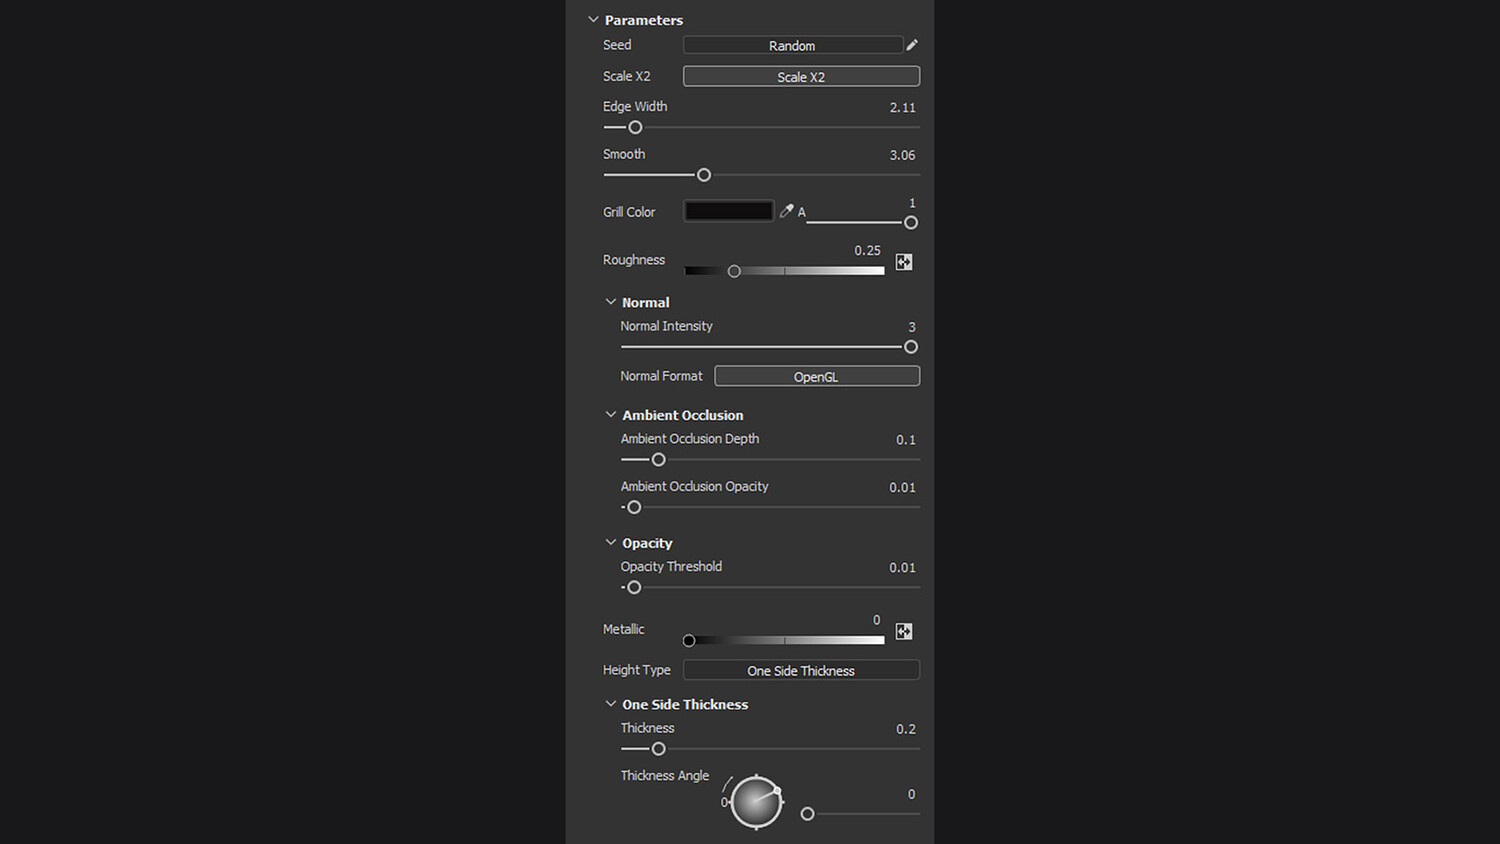Click the Normal Intensity slider handle
The height and width of the screenshot is (844, 1500).
(x=910, y=347)
